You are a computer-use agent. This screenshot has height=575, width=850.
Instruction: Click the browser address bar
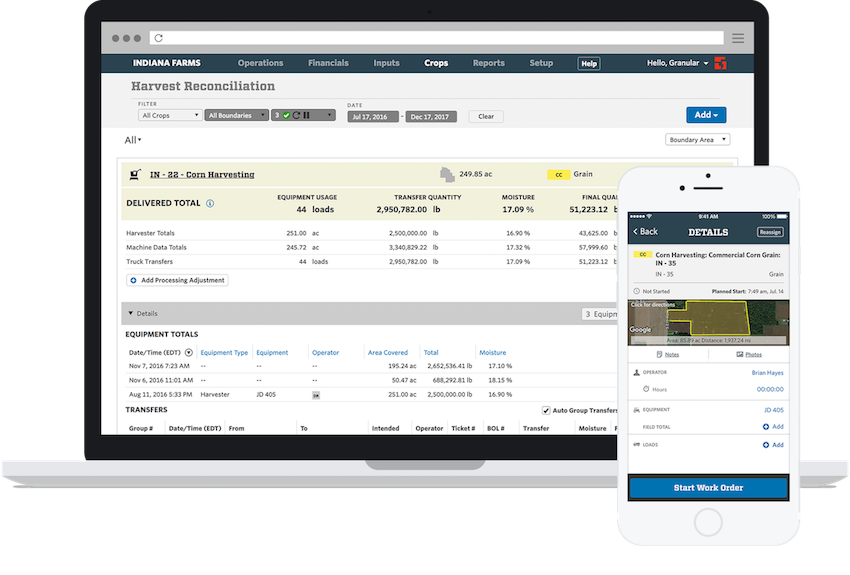pyautogui.click(x=436, y=38)
